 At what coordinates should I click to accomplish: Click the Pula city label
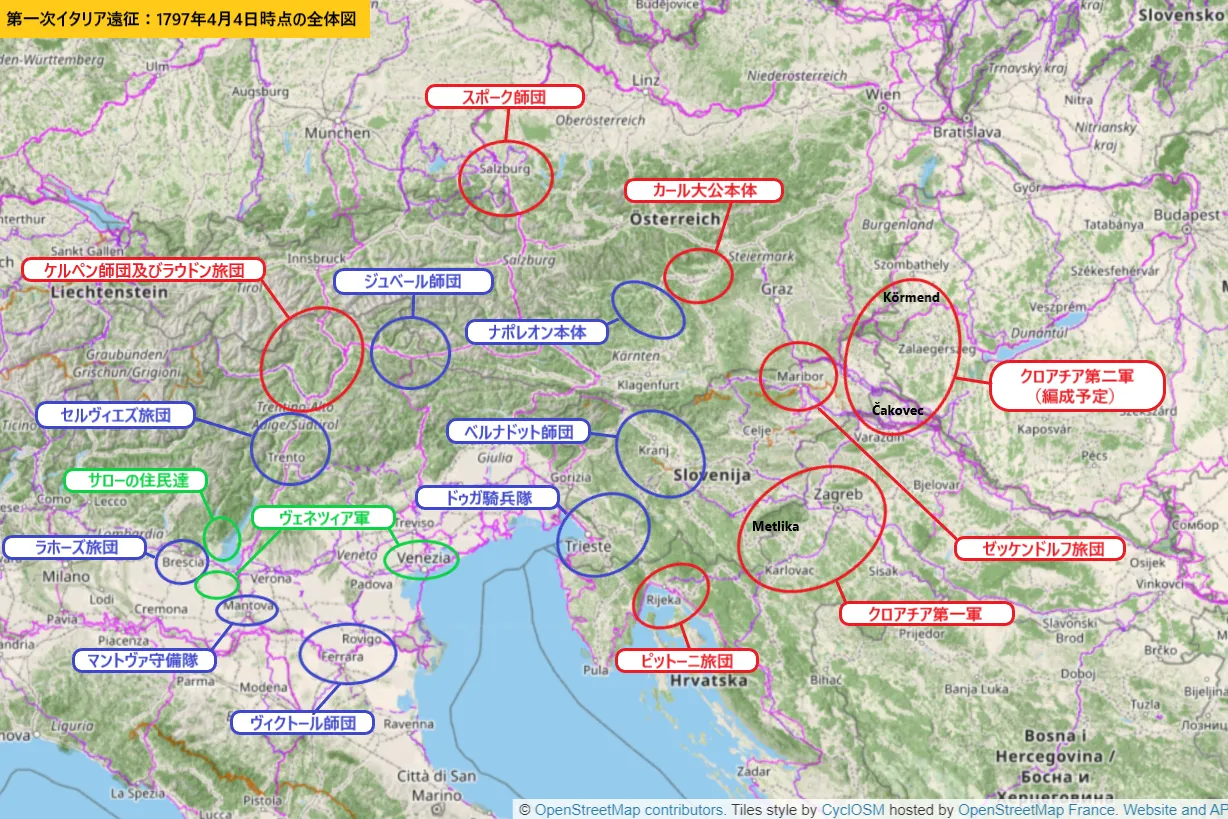pos(595,670)
